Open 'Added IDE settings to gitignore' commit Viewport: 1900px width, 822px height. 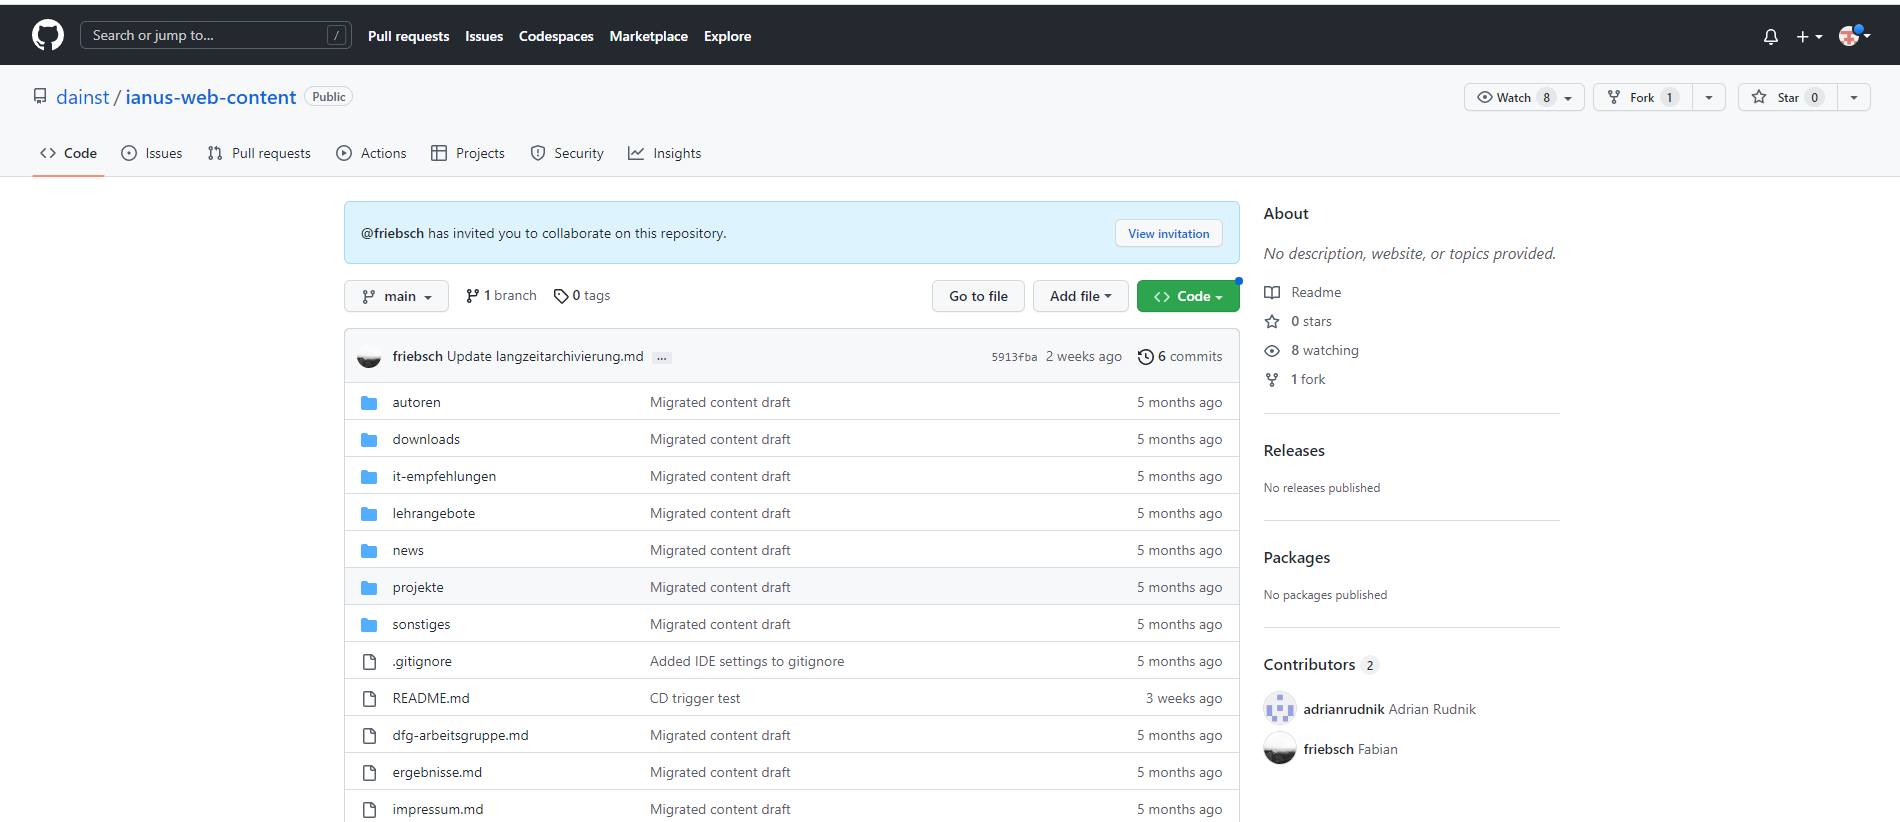click(x=747, y=661)
